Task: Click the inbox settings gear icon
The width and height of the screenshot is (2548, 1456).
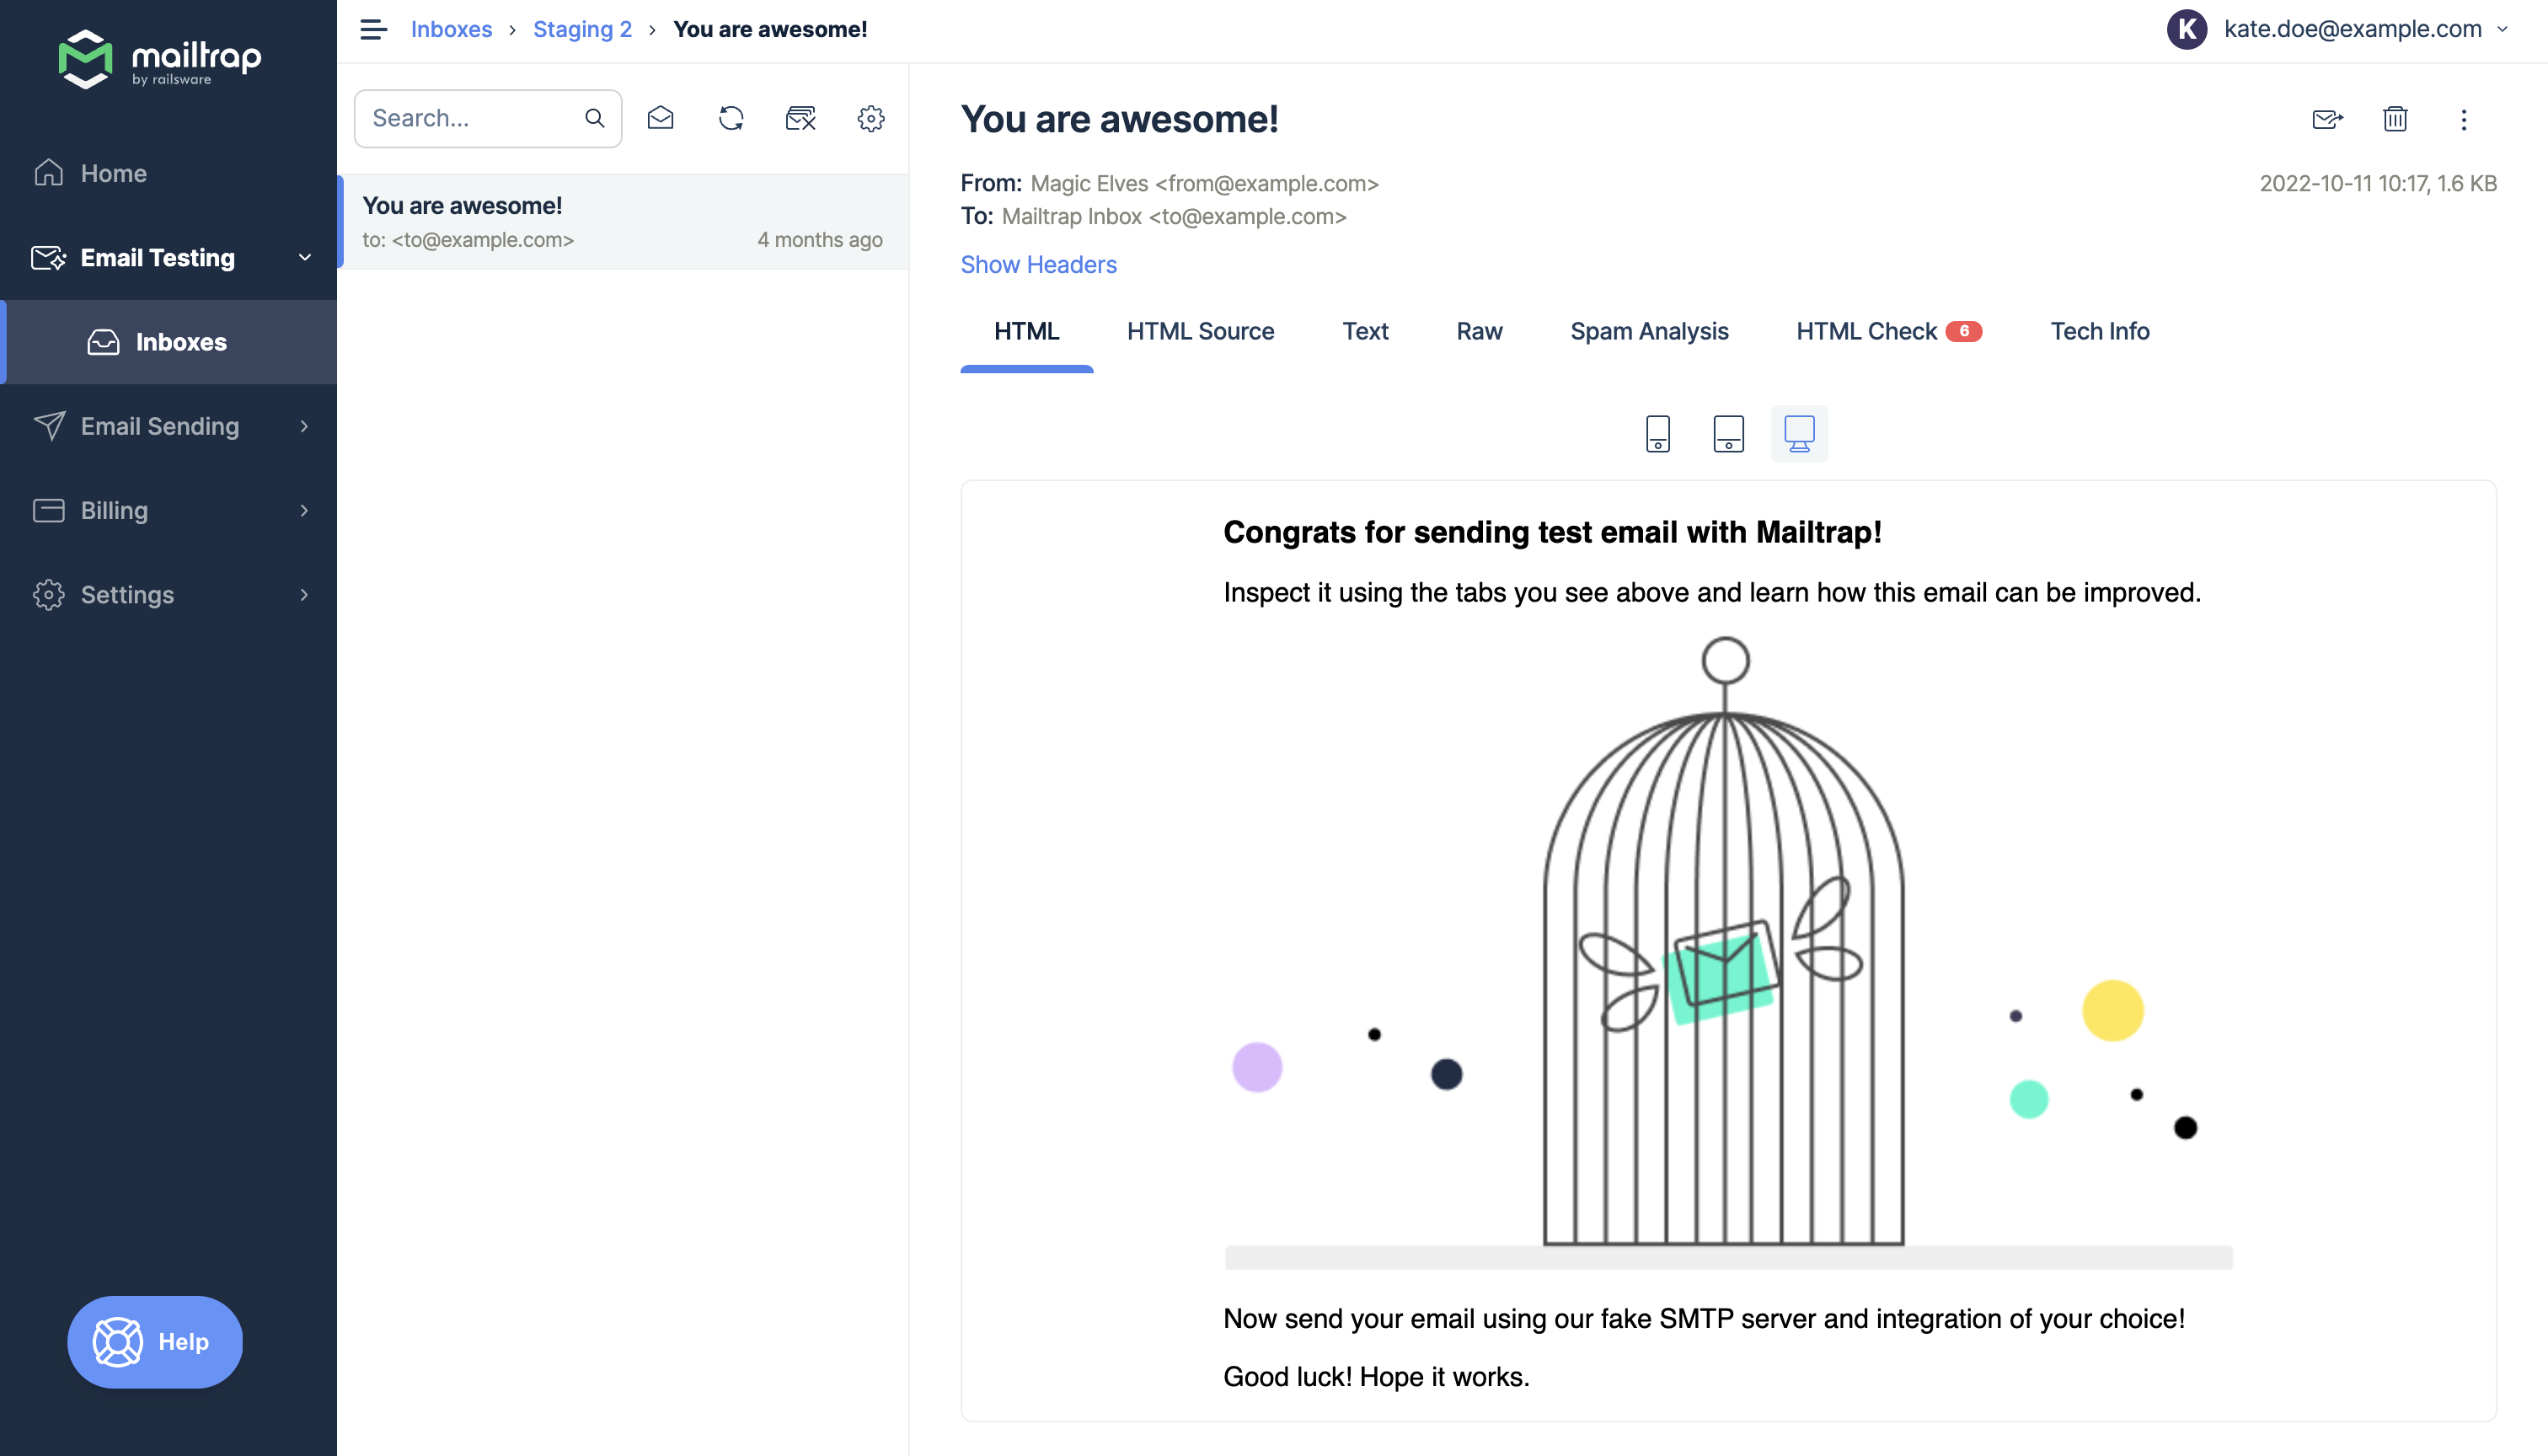Action: click(x=871, y=117)
